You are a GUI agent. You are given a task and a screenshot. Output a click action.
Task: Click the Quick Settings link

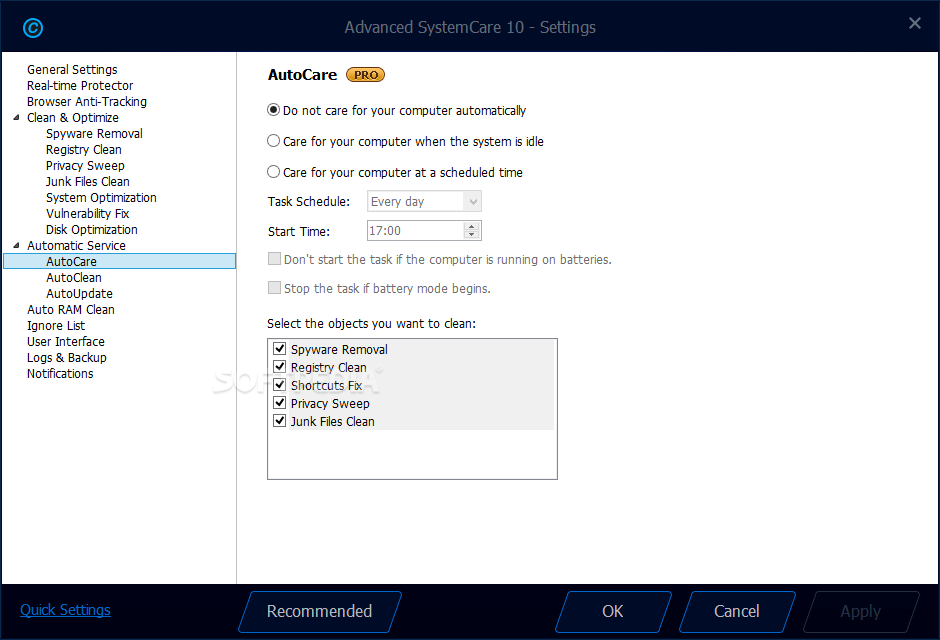tap(65, 609)
